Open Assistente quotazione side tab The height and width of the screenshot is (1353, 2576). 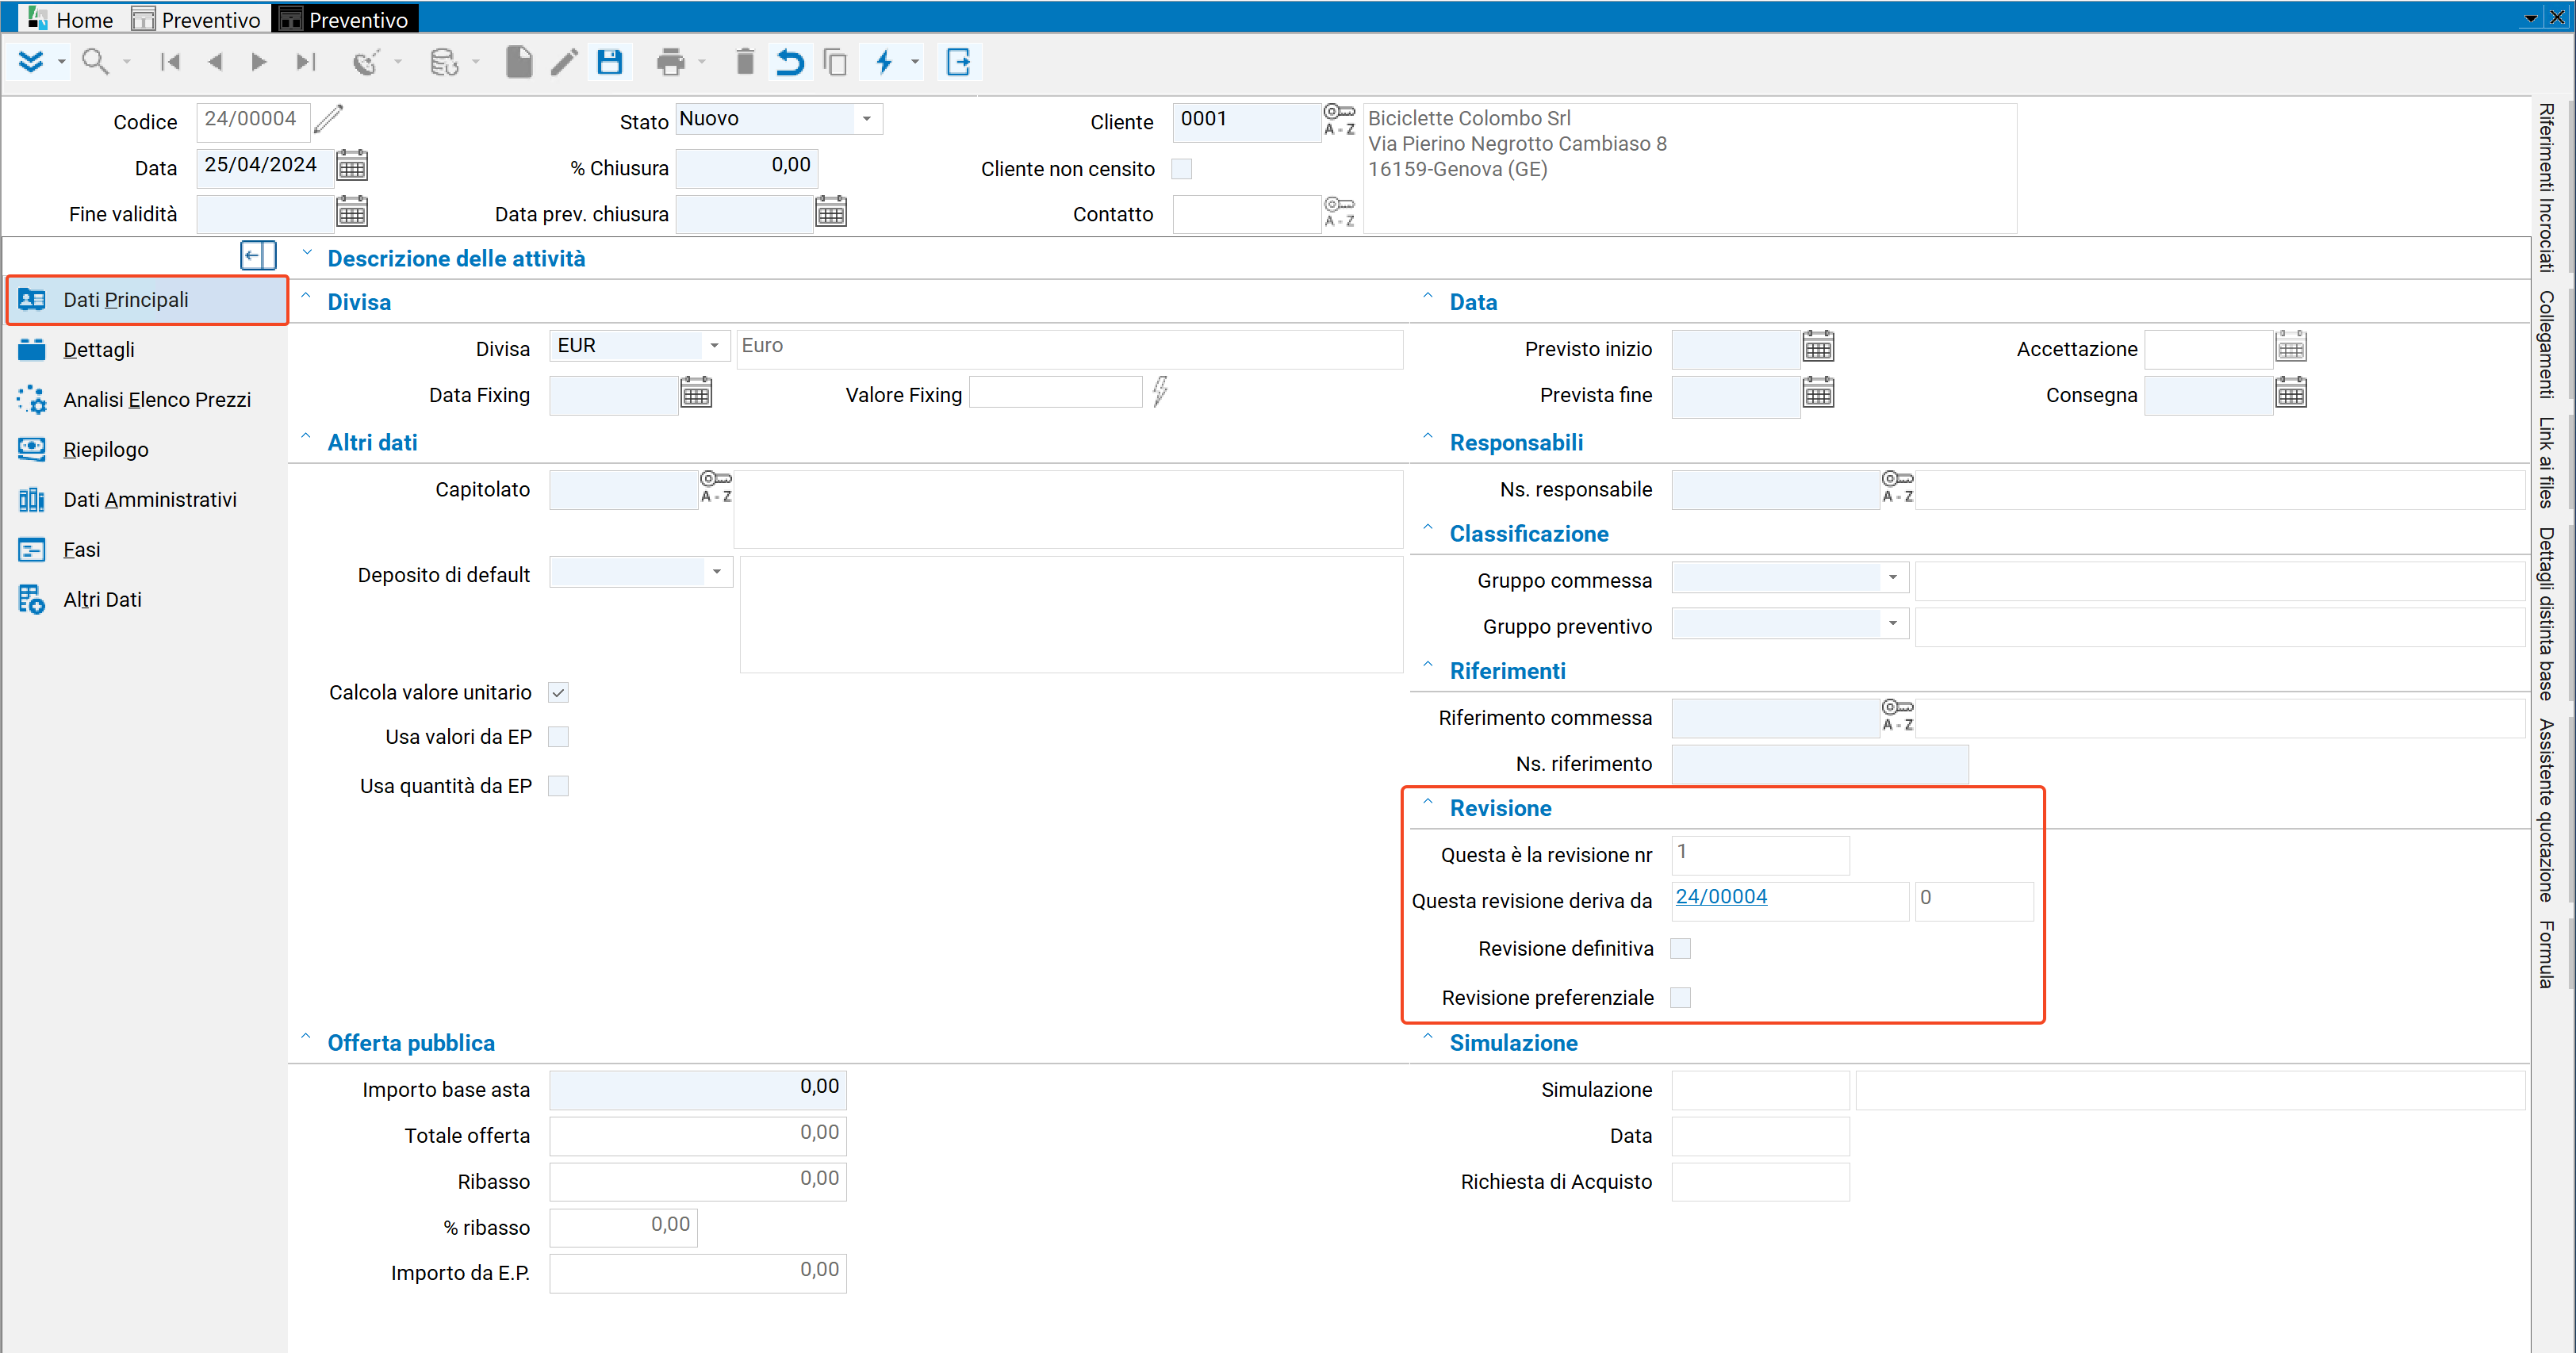pyautogui.click(x=2546, y=811)
